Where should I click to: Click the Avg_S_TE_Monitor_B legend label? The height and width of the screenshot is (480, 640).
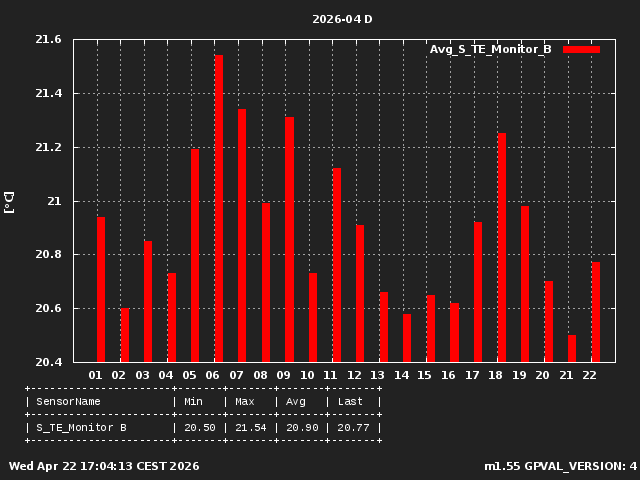pos(490,49)
